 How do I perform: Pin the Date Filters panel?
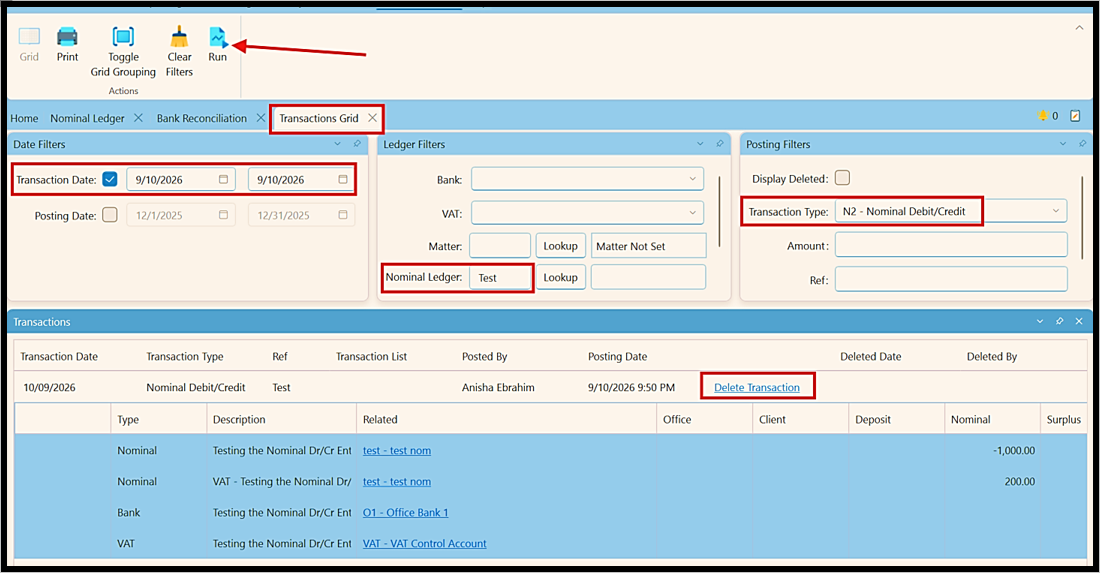357,144
